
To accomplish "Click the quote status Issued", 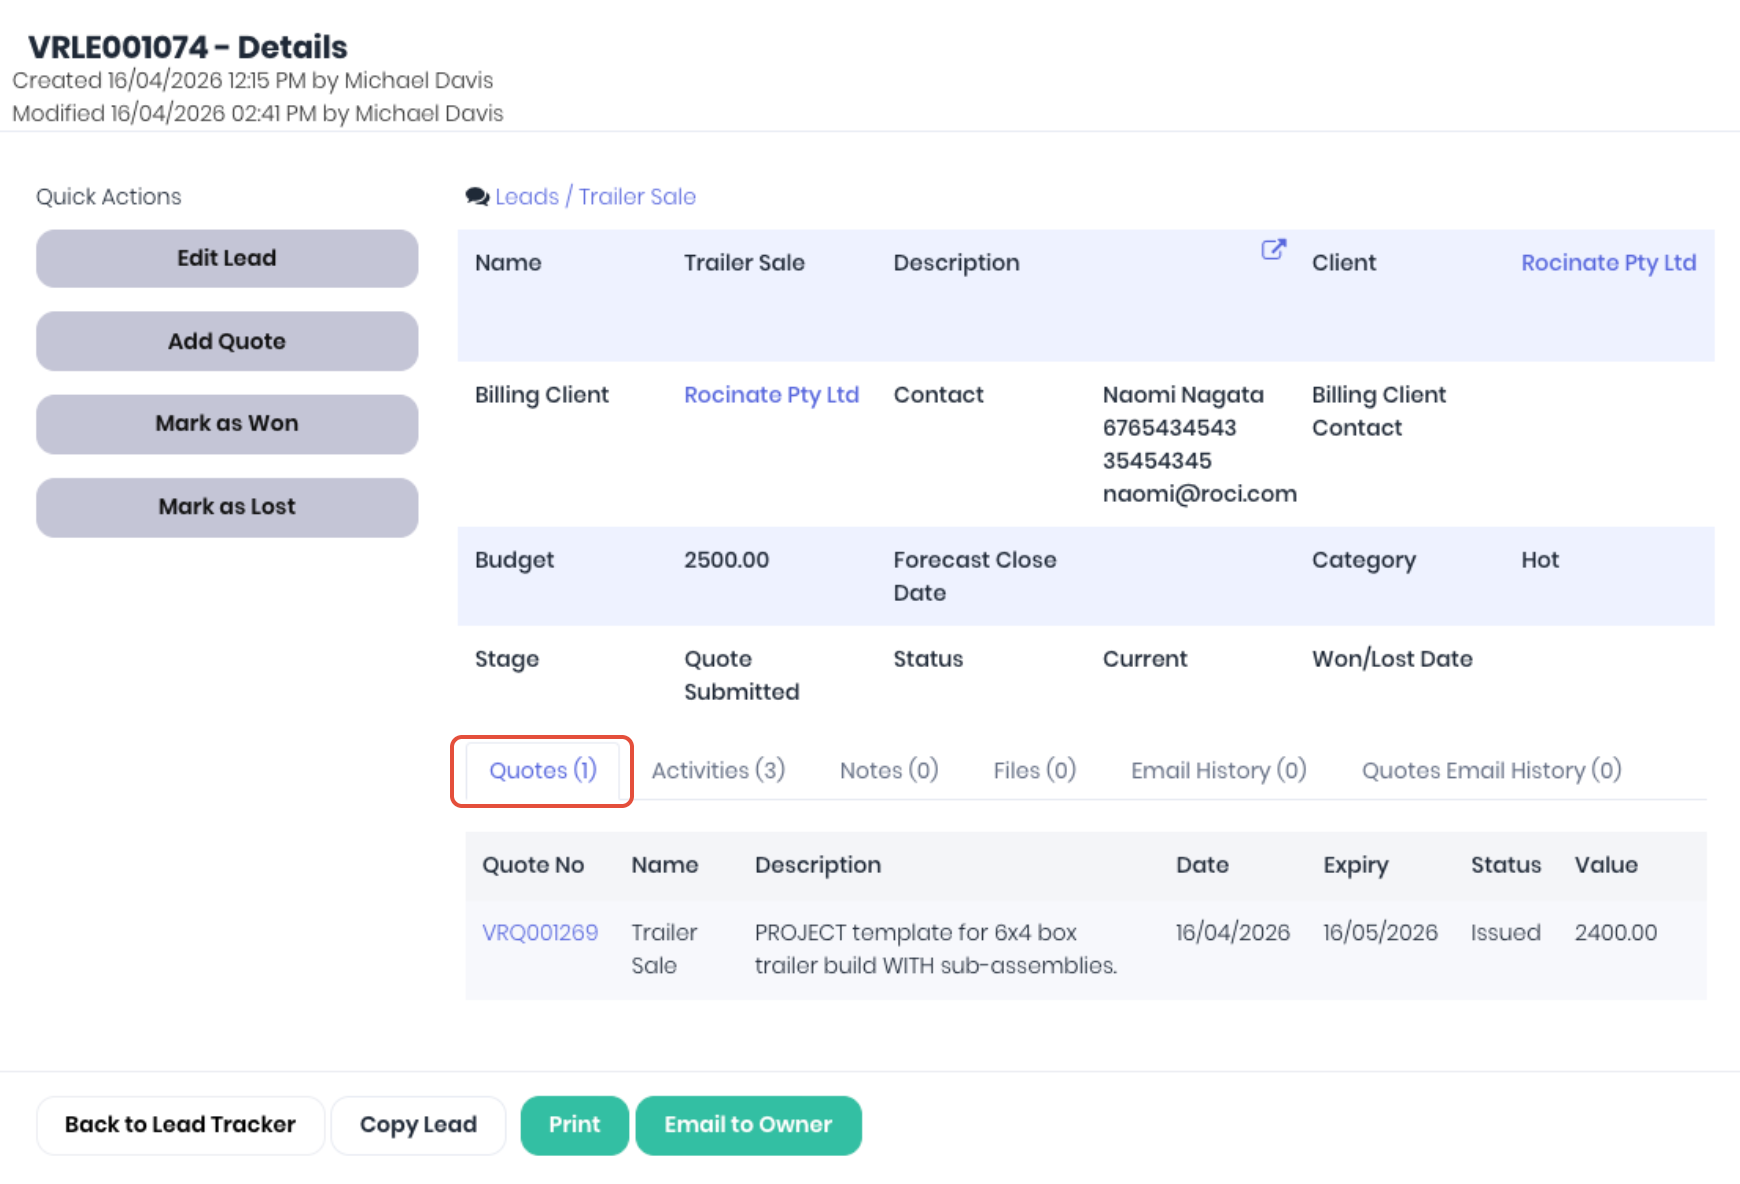I will [1505, 933].
